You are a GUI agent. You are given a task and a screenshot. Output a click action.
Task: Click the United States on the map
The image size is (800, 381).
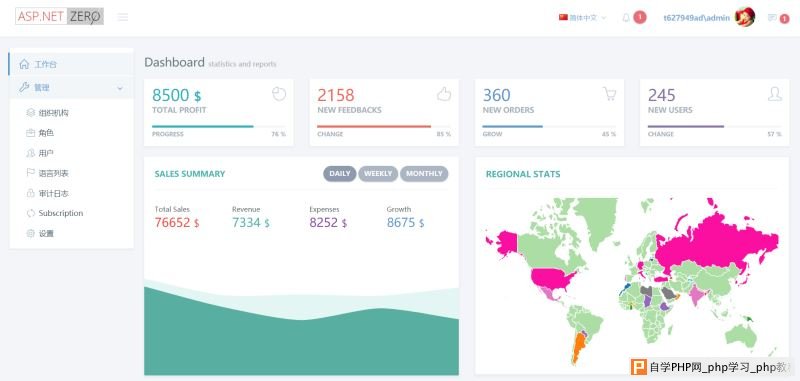(551, 278)
